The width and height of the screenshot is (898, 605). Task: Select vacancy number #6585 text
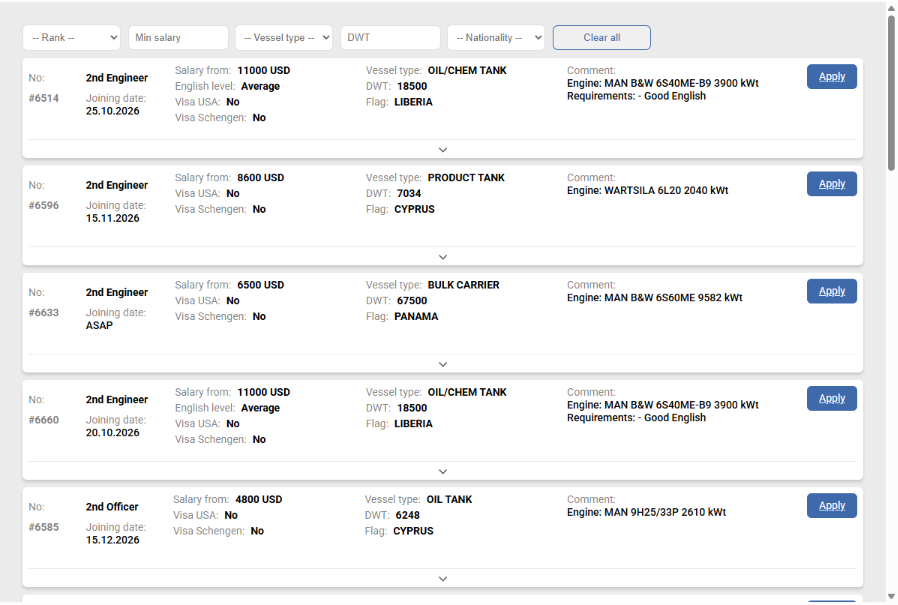(x=44, y=527)
